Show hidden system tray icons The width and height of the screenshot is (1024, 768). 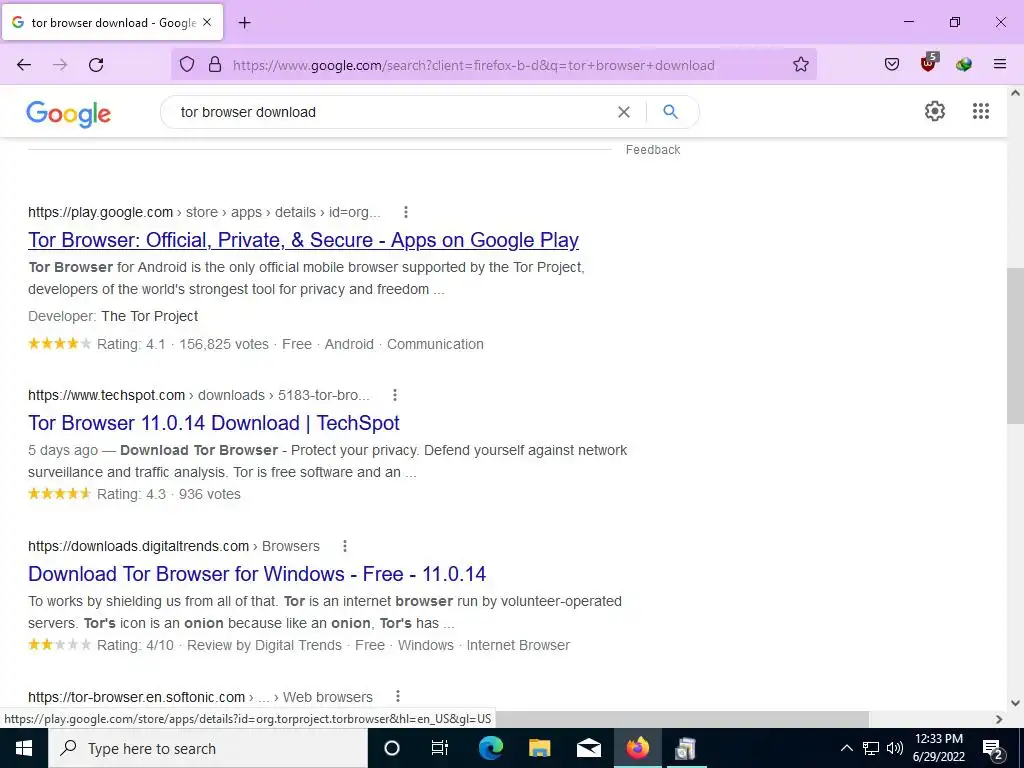pos(846,748)
